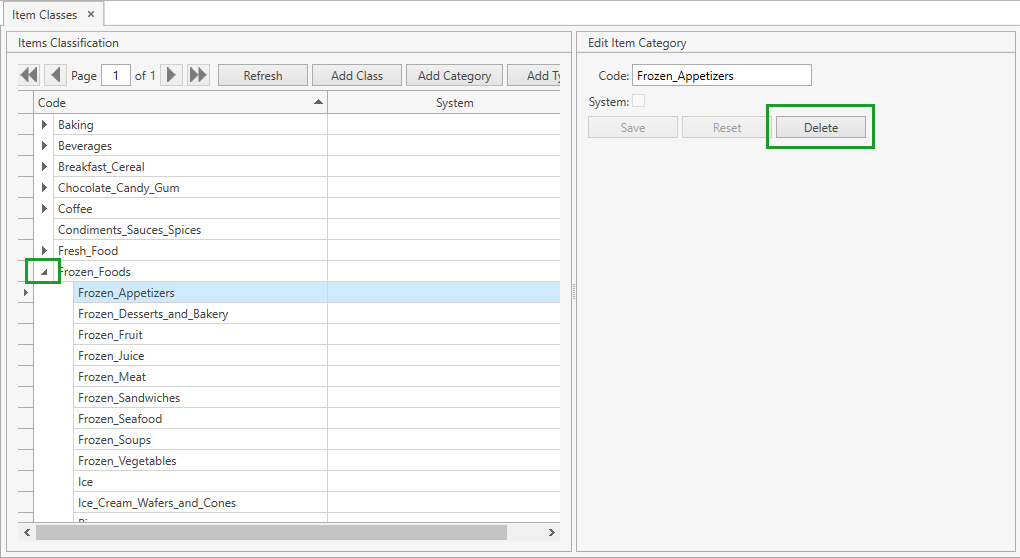Go to previous page arrow
Screen dimensions: 1020x558
point(56,75)
